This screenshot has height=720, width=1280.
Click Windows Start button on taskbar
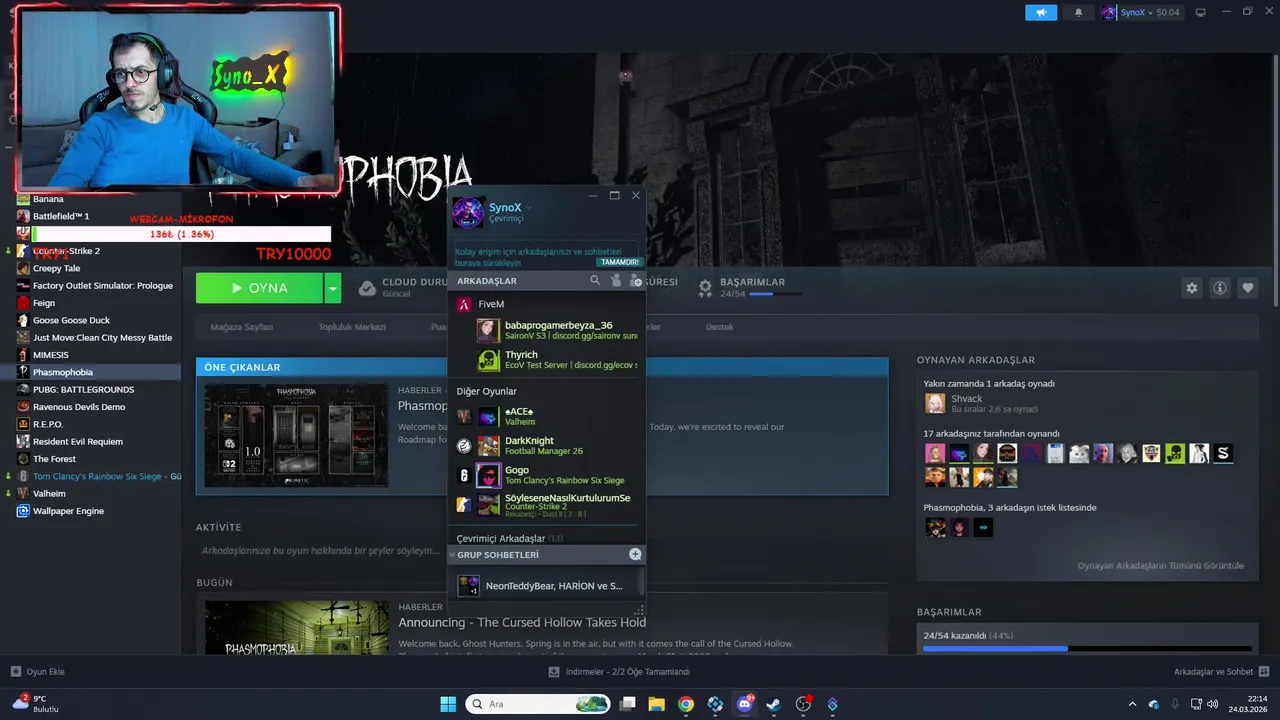click(x=448, y=704)
